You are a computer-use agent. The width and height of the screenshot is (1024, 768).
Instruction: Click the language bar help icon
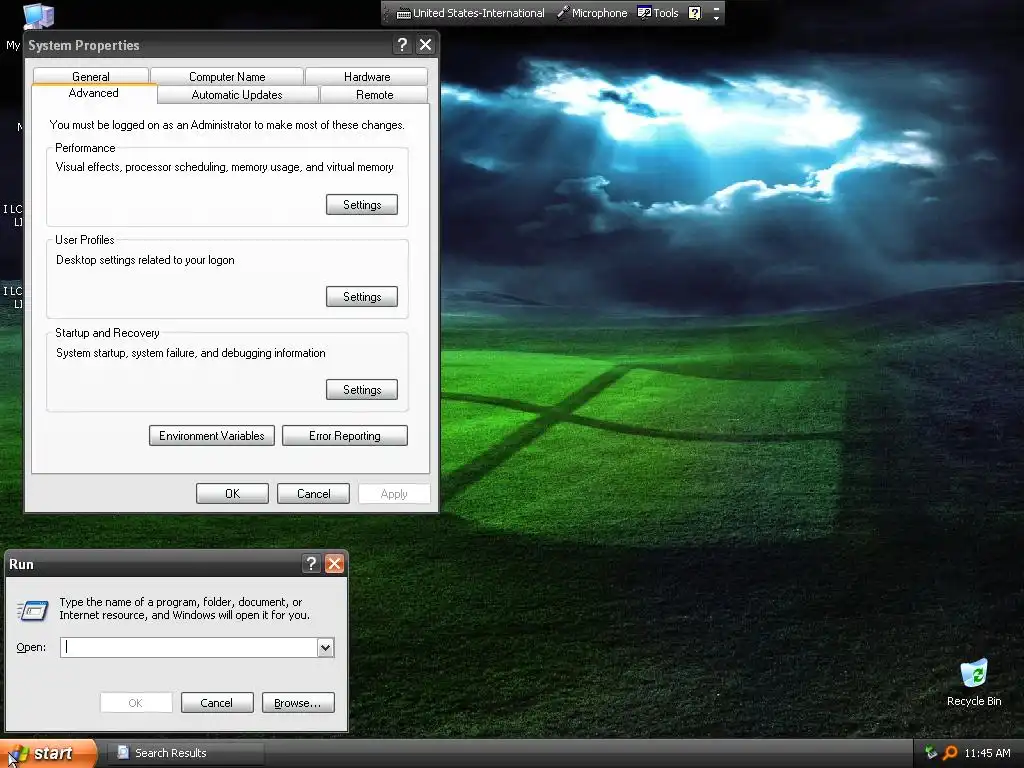(695, 13)
